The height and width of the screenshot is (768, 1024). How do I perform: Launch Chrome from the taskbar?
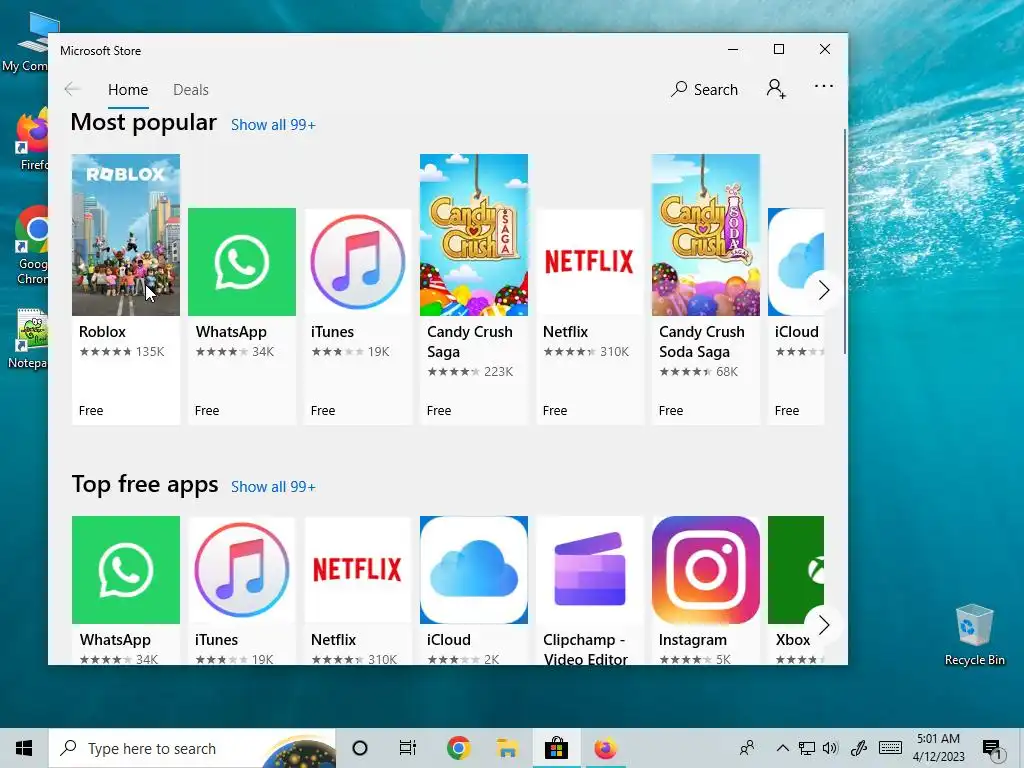(458, 748)
